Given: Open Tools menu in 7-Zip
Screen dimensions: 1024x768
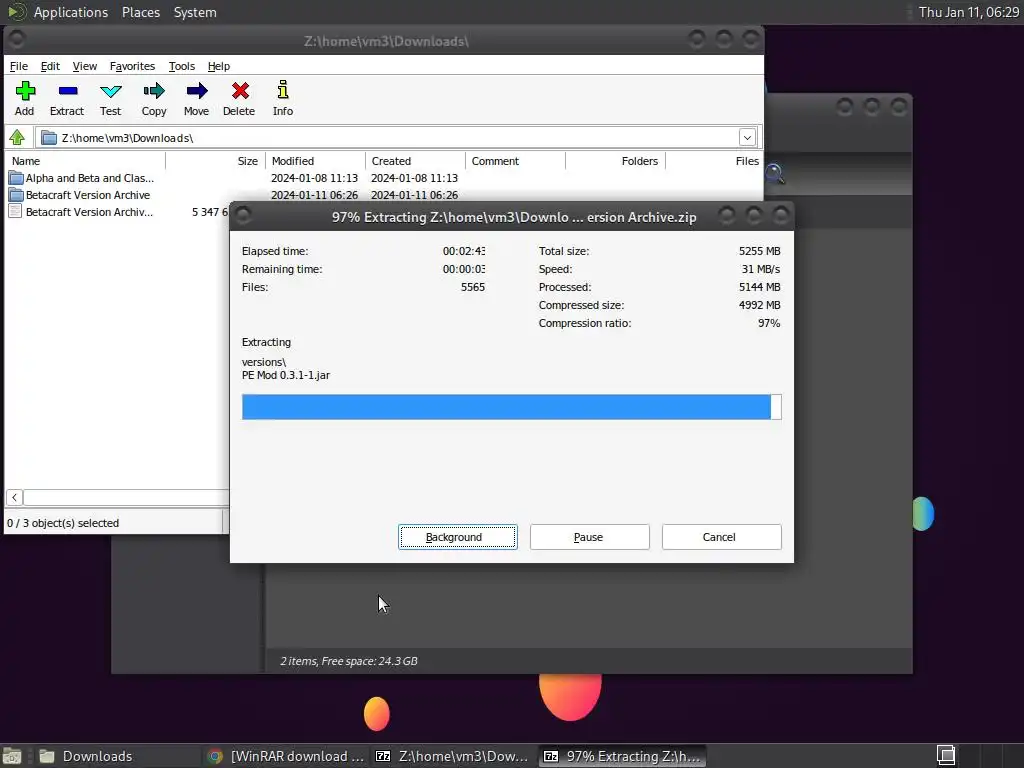Looking at the screenshot, I should point(182,66).
